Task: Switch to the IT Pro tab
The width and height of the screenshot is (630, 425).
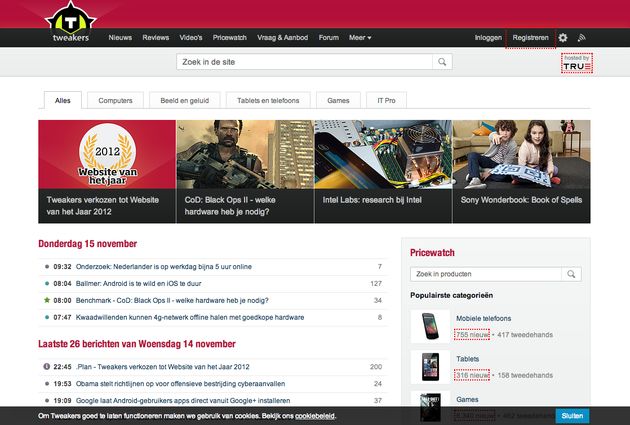Action: click(x=387, y=100)
